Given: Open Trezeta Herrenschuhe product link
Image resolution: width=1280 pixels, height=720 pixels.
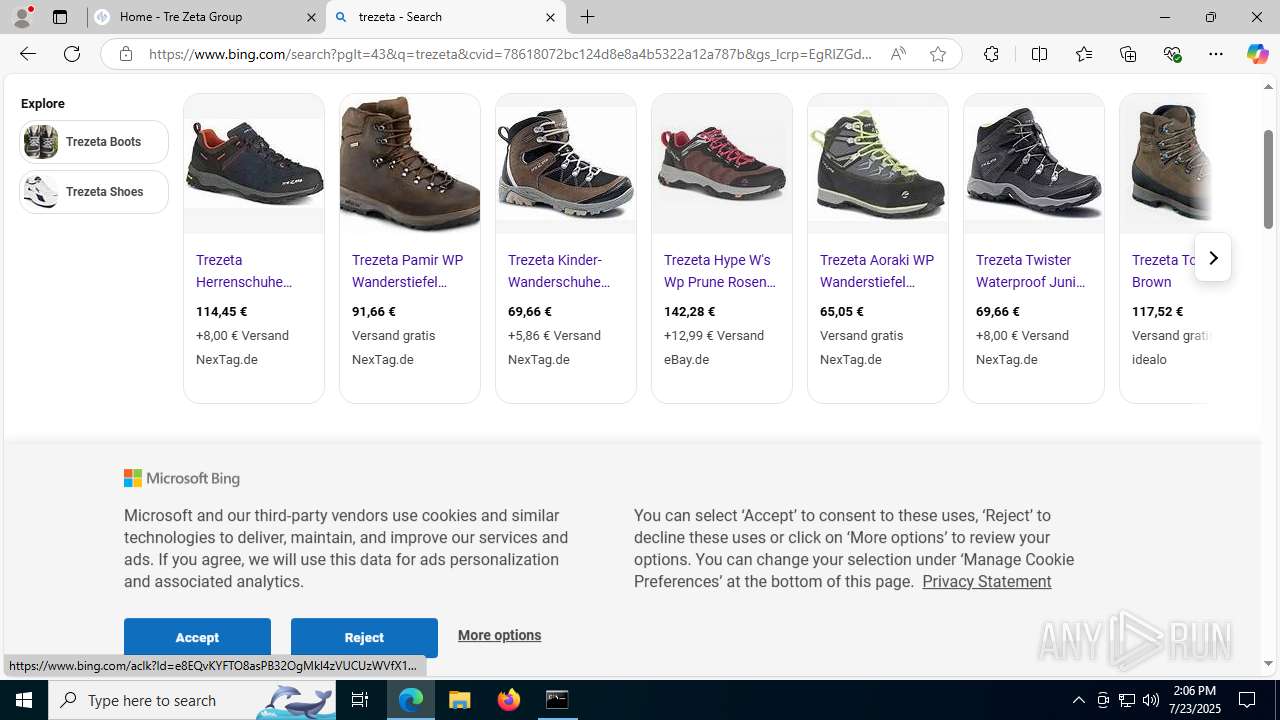Looking at the screenshot, I should [x=244, y=271].
